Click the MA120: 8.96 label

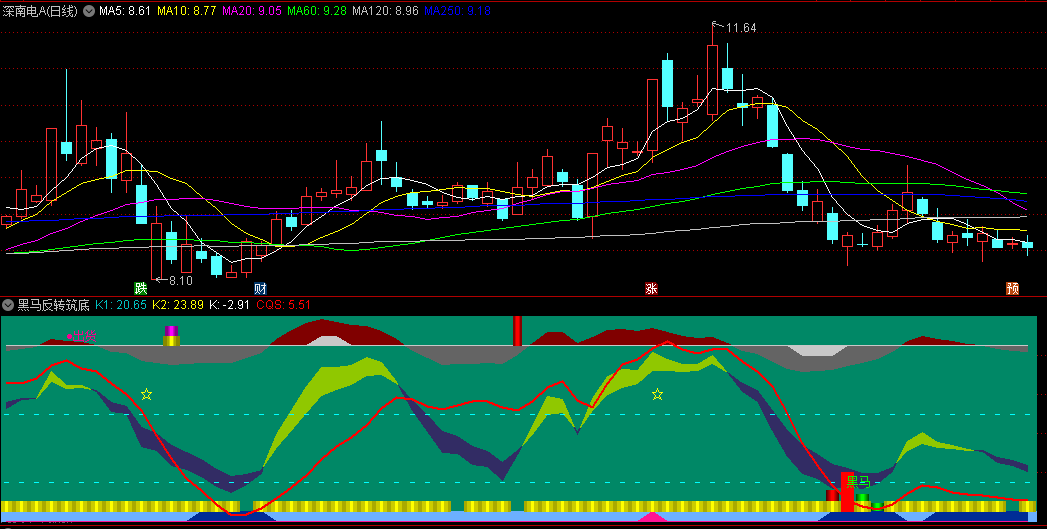[x=385, y=11]
